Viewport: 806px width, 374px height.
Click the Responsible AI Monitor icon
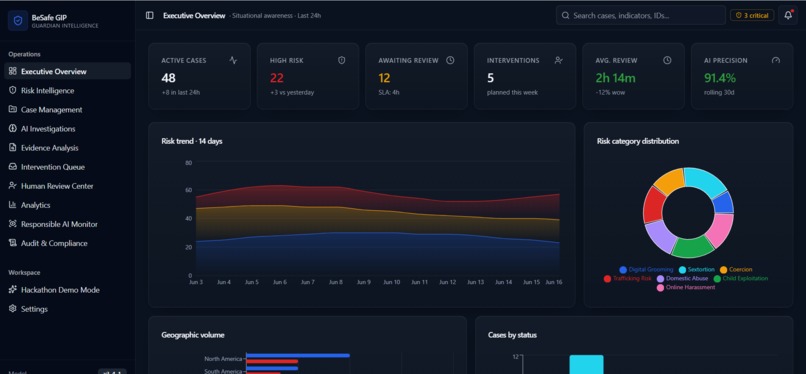13,224
